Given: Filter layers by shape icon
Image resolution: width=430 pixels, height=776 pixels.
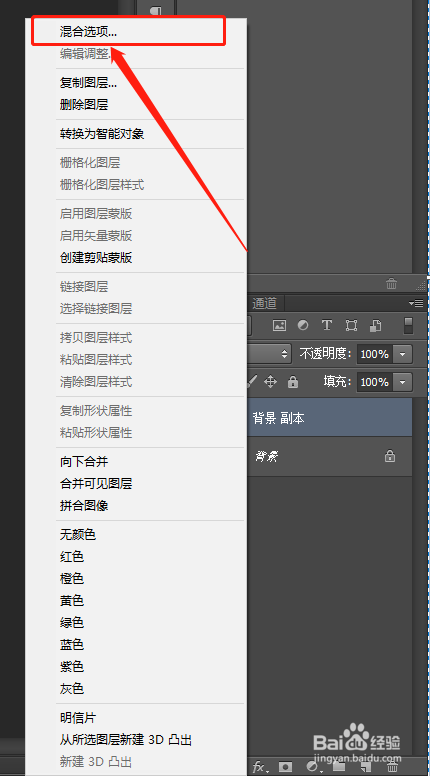Looking at the screenshot, I should coord(351,325).
